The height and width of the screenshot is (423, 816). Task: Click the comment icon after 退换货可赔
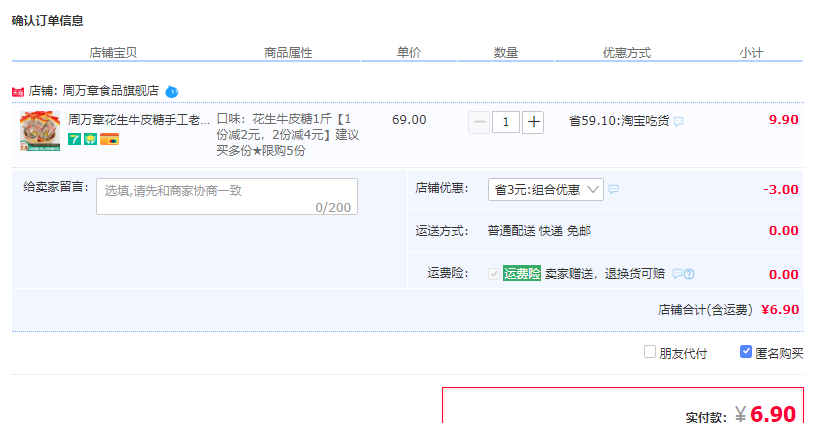tap(677, 274)
